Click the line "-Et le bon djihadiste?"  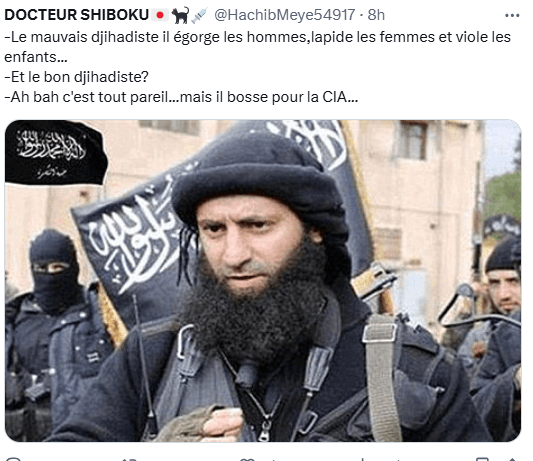(x=76, y=77)
